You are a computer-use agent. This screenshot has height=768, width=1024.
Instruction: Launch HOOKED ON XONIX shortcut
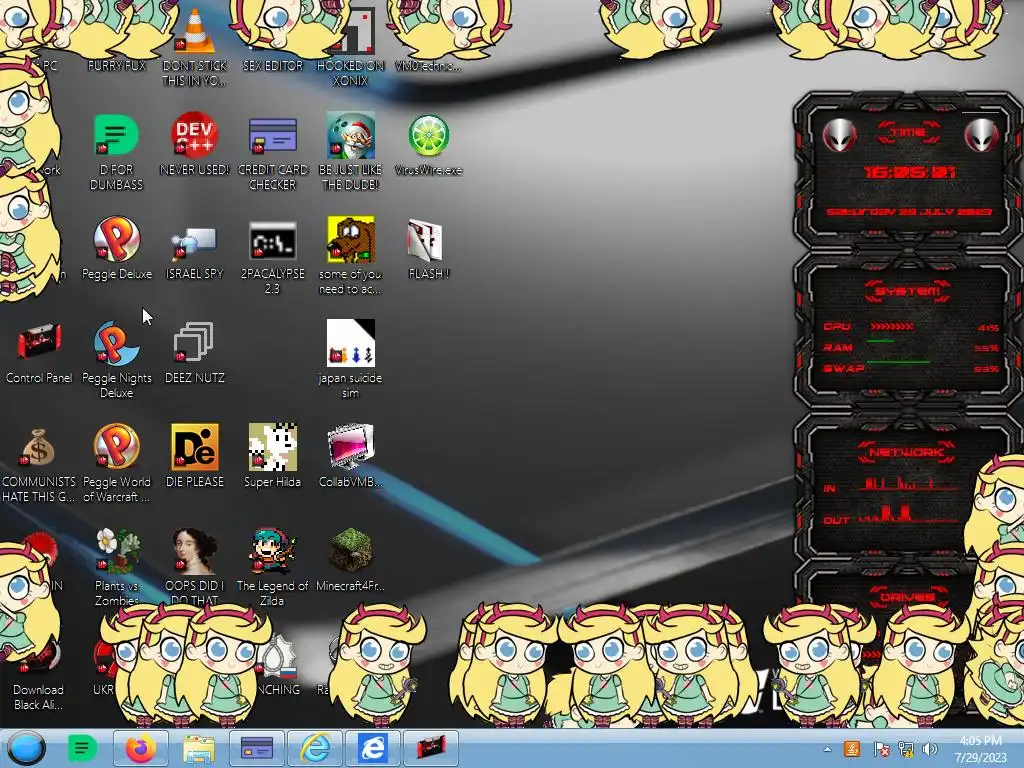(x=351, y=47)
